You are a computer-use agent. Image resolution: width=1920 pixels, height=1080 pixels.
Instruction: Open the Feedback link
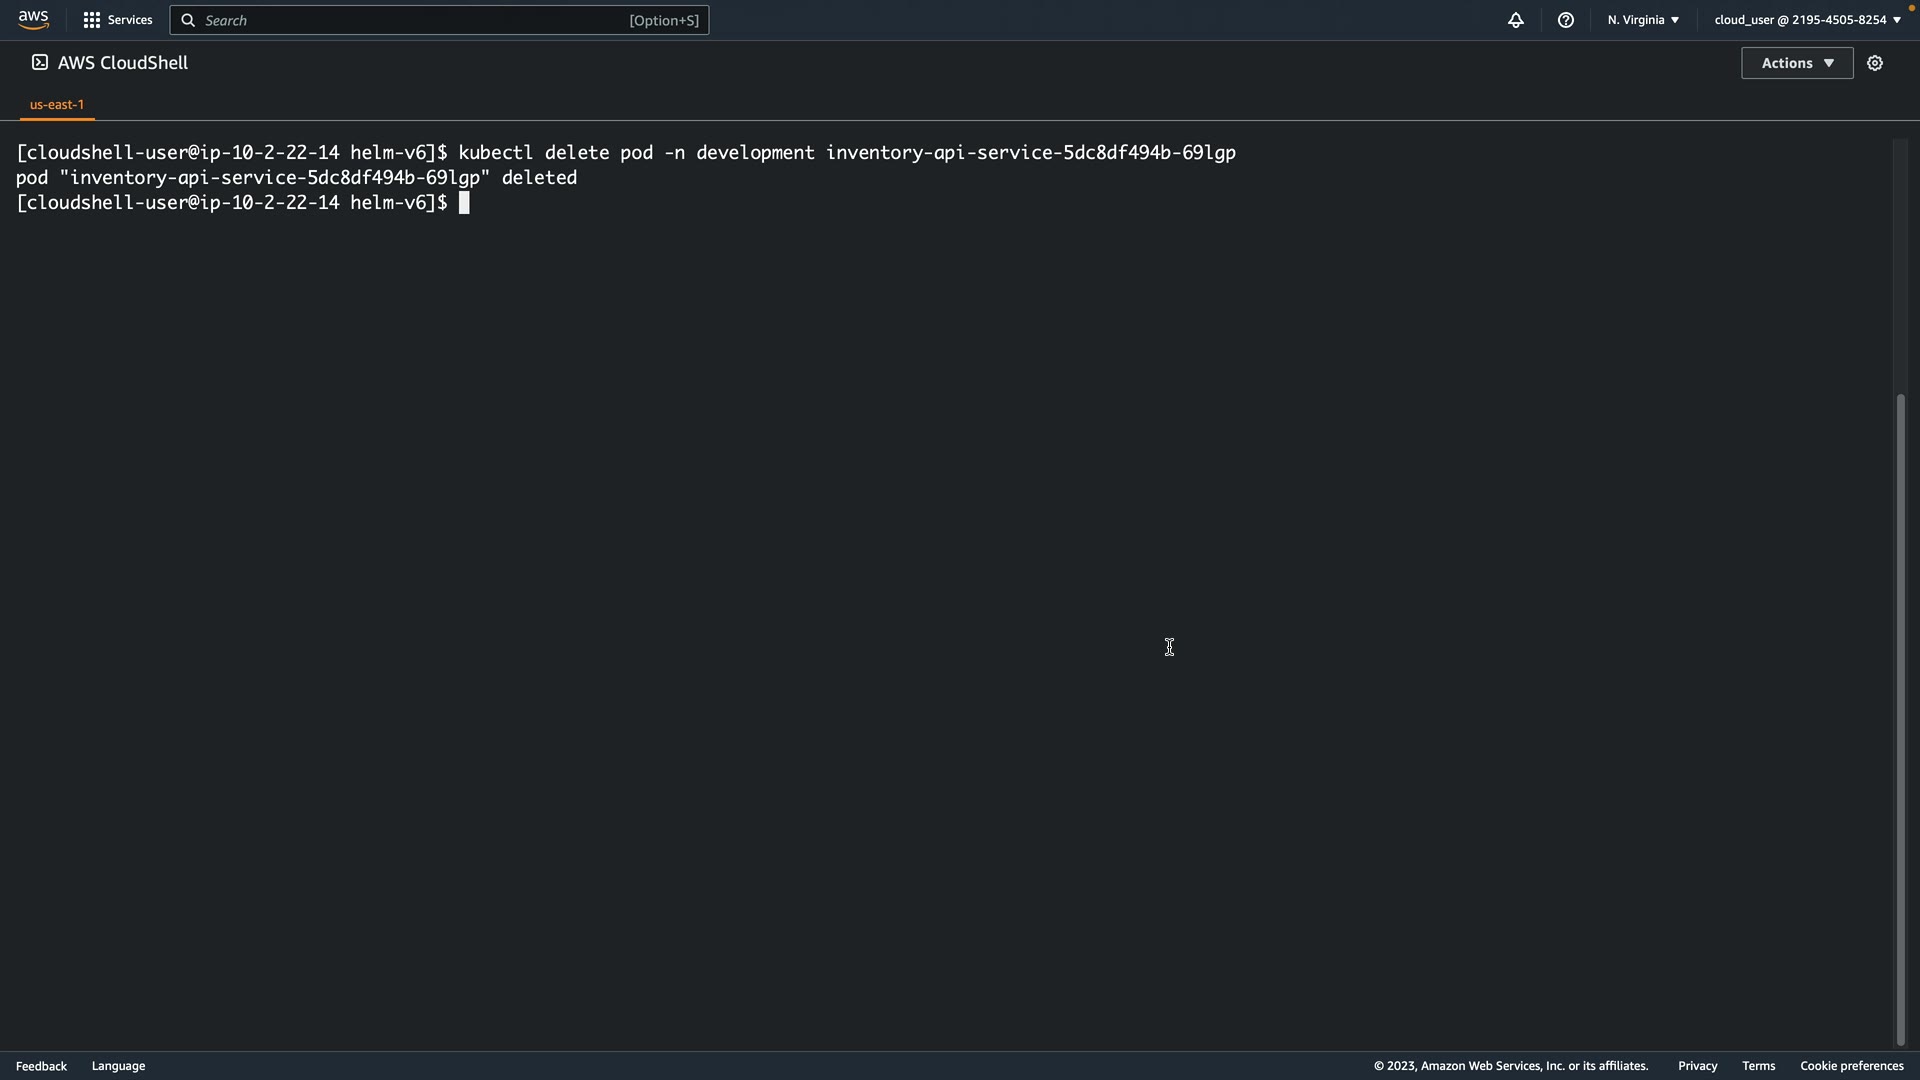41,1066
